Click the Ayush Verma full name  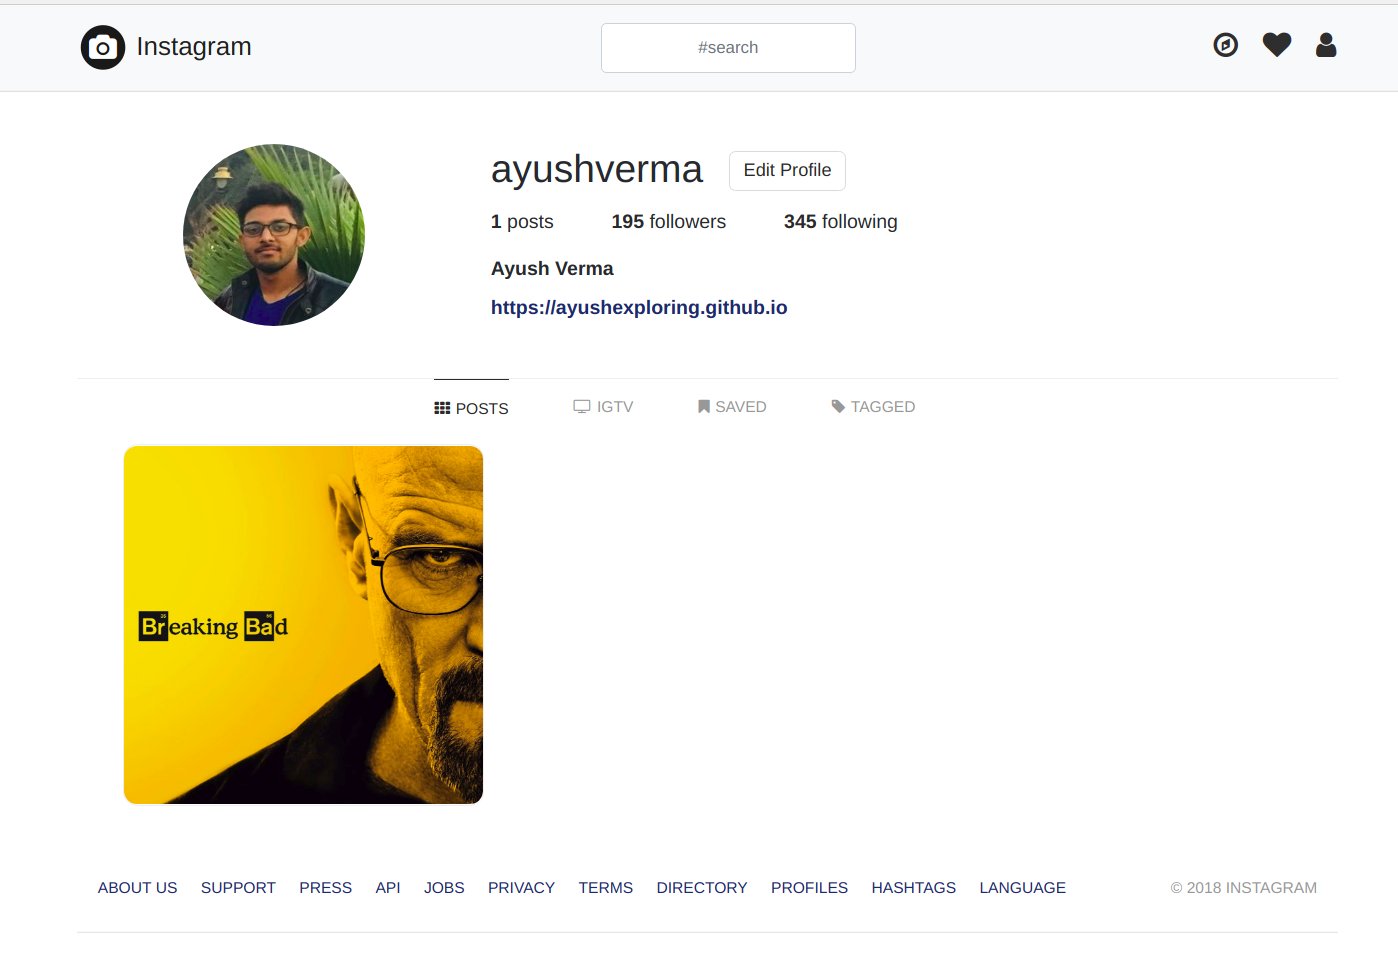pos(552,269)
